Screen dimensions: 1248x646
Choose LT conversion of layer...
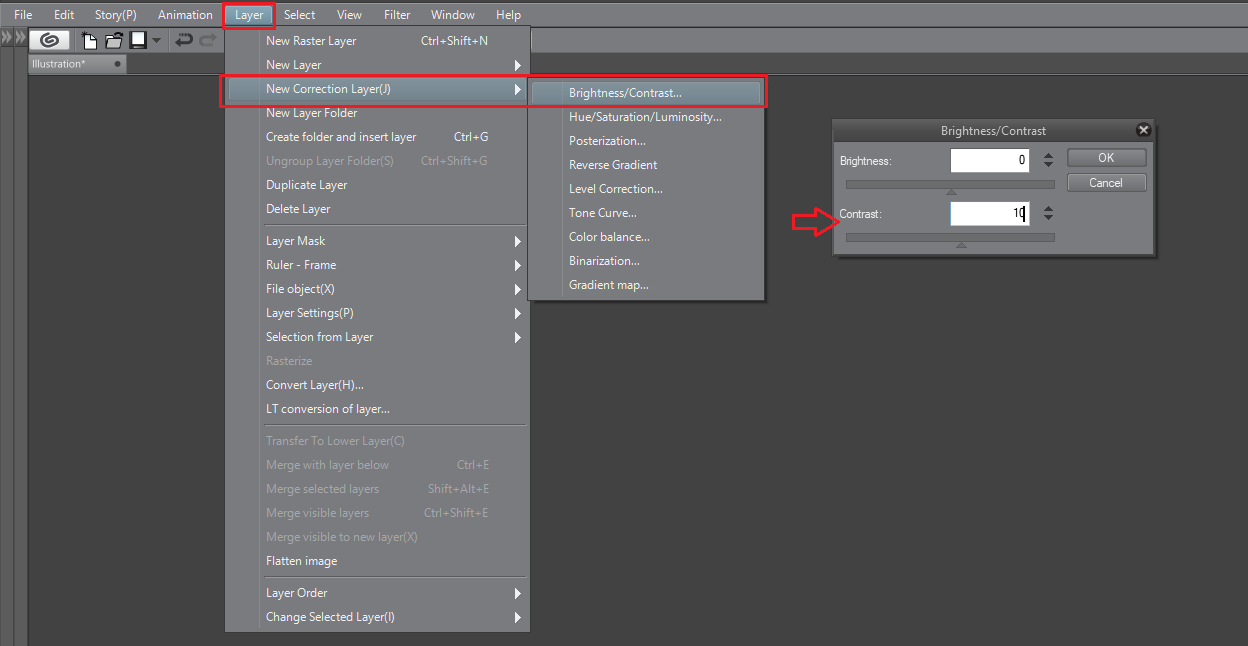pos(377,409)
